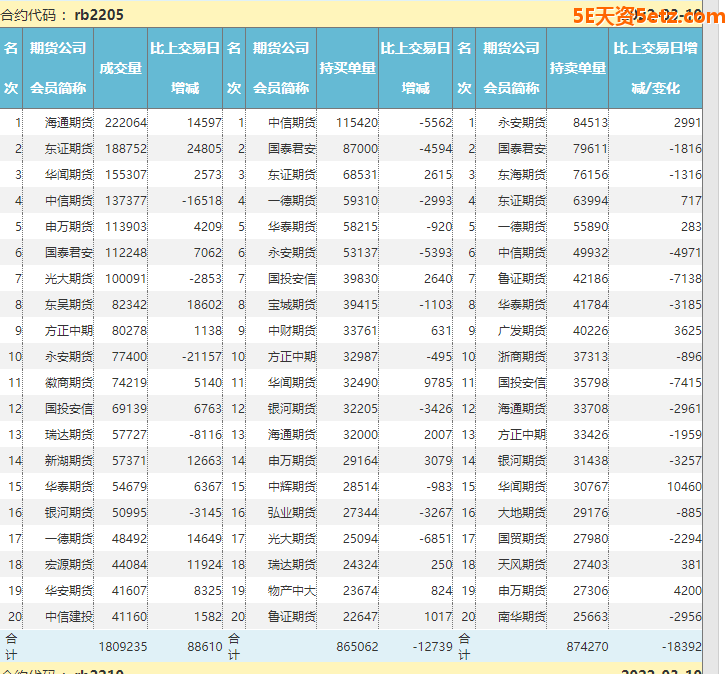Click the total volume 1809235
Viewport: 727px width, 674px height.
(123, 647)
